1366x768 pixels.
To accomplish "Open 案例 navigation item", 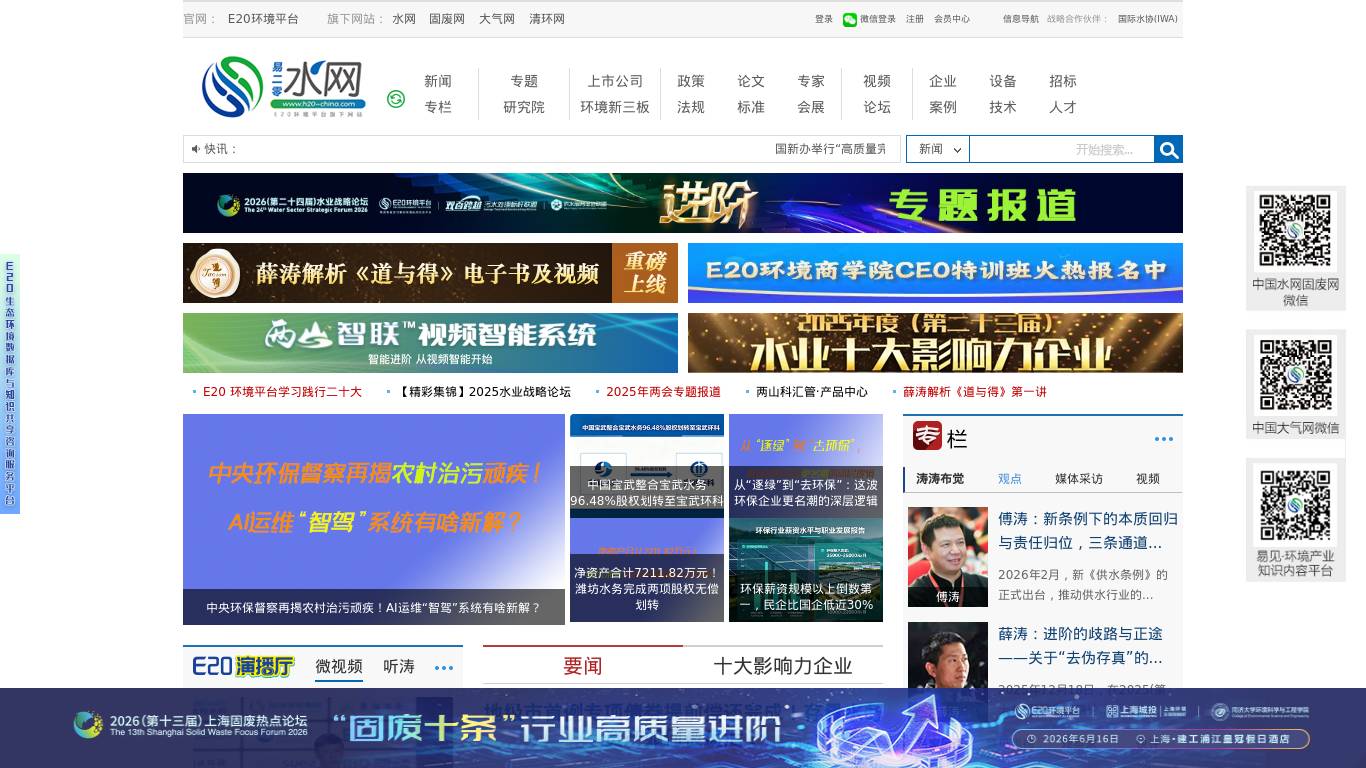I will click(x=943, y=107).
